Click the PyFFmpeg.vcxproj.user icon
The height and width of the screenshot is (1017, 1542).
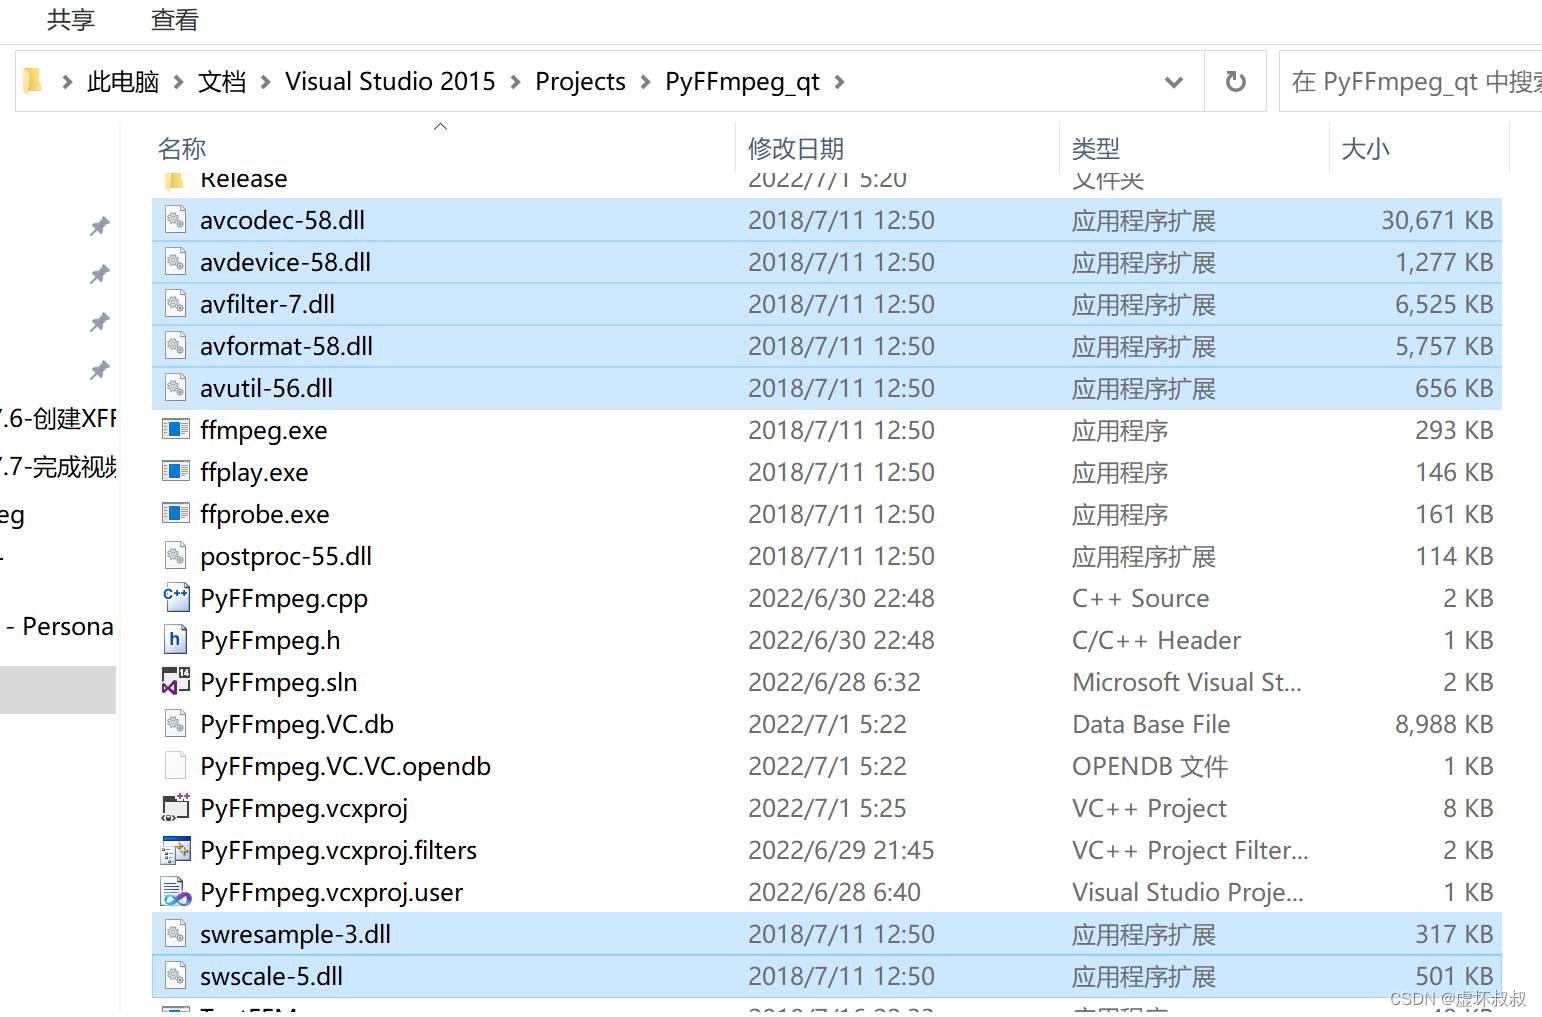pyautogui.click(x=176, y=892)
